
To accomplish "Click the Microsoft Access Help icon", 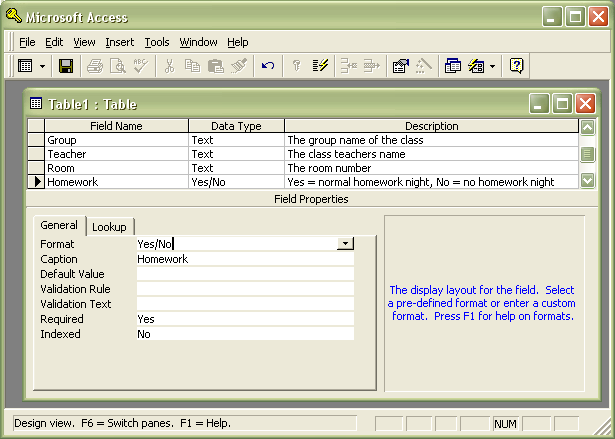I will coord(517,66).
